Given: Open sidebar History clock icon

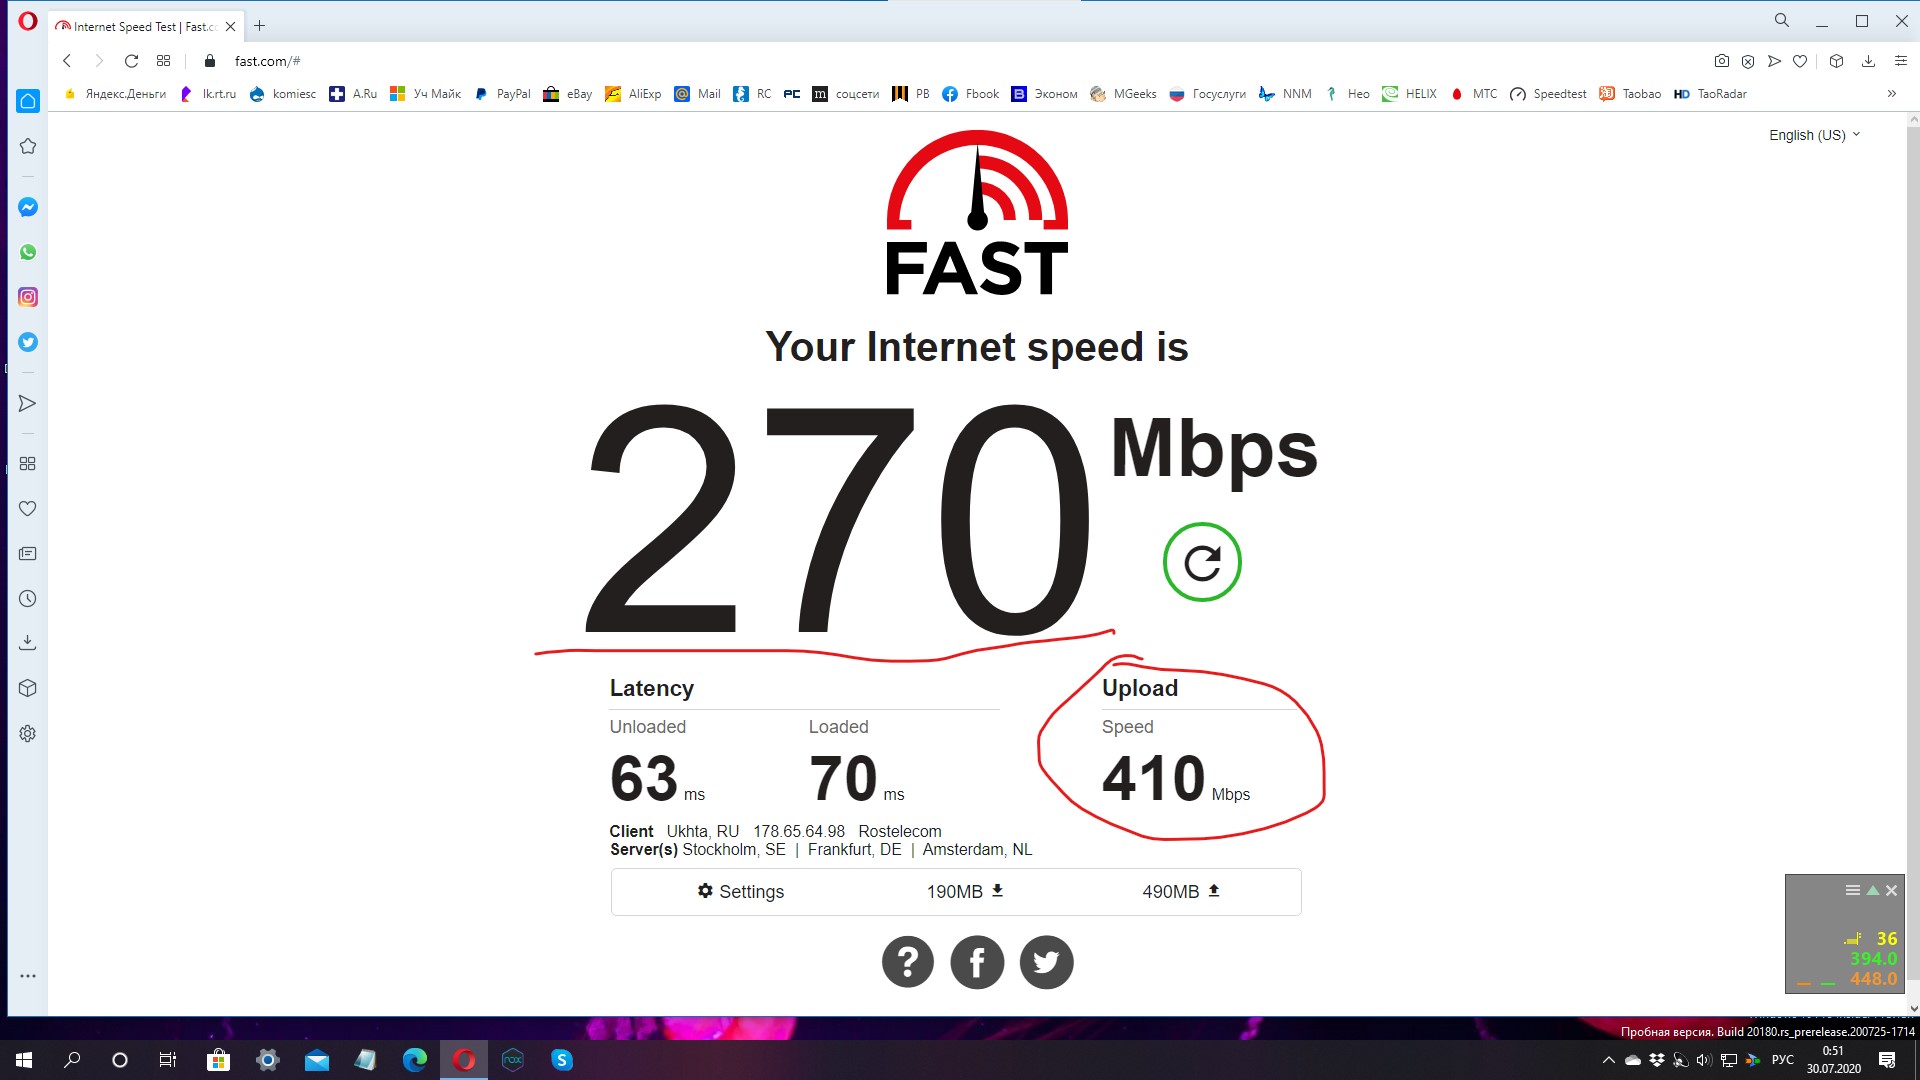Looking at the screenshot, I should tap(28, 599).
